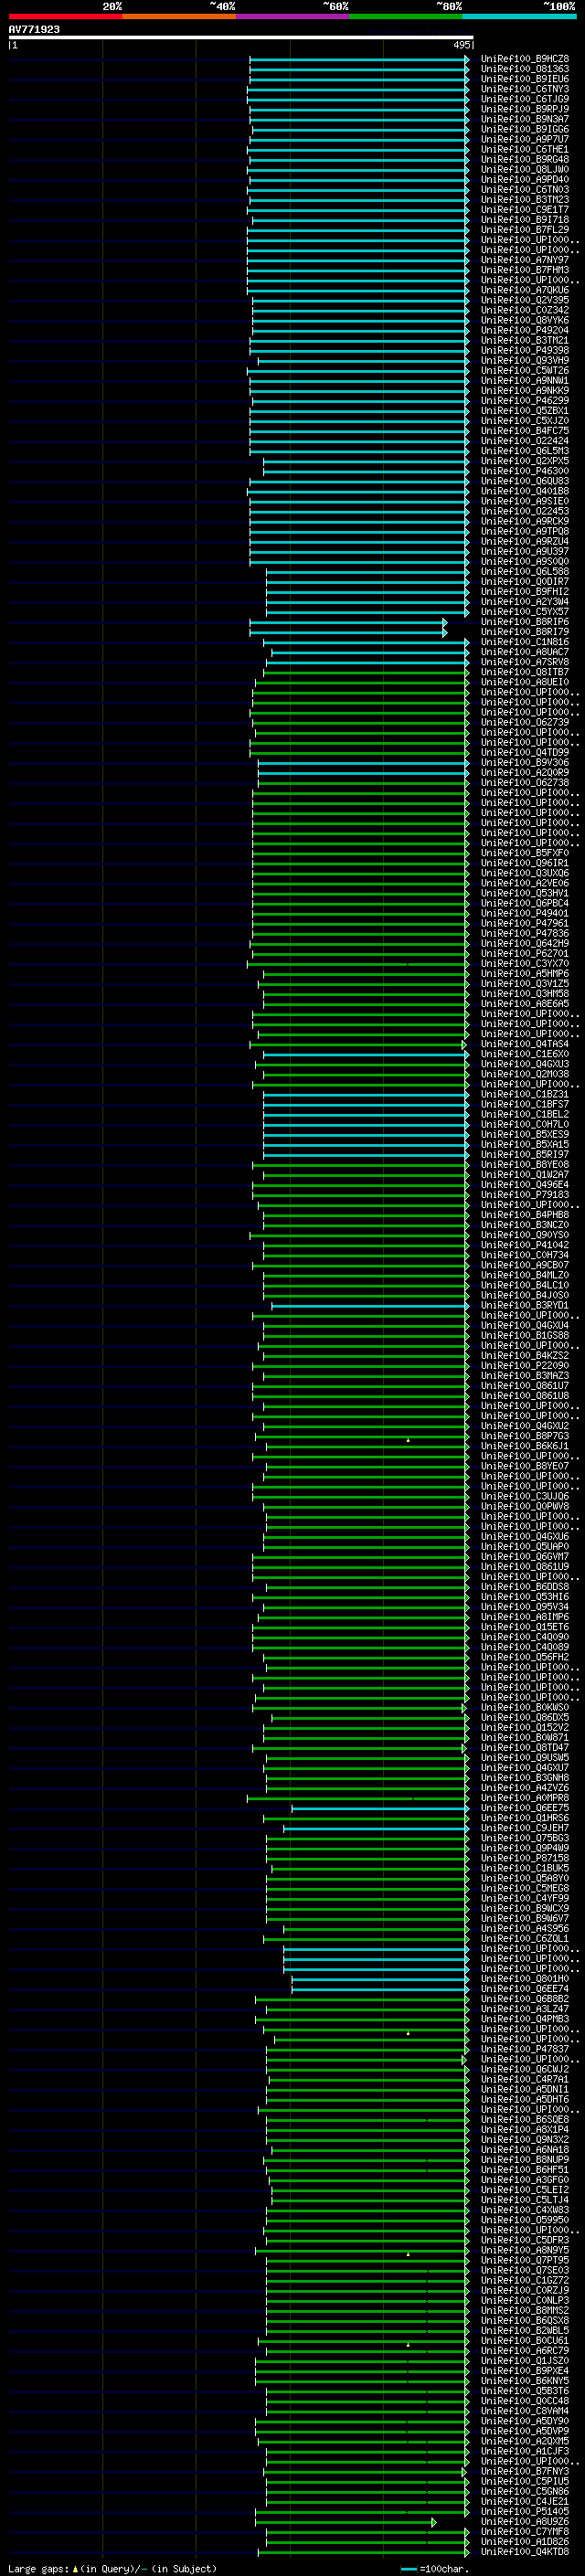Select the UniRef100_C6TNY3 label

coord(525,89)
